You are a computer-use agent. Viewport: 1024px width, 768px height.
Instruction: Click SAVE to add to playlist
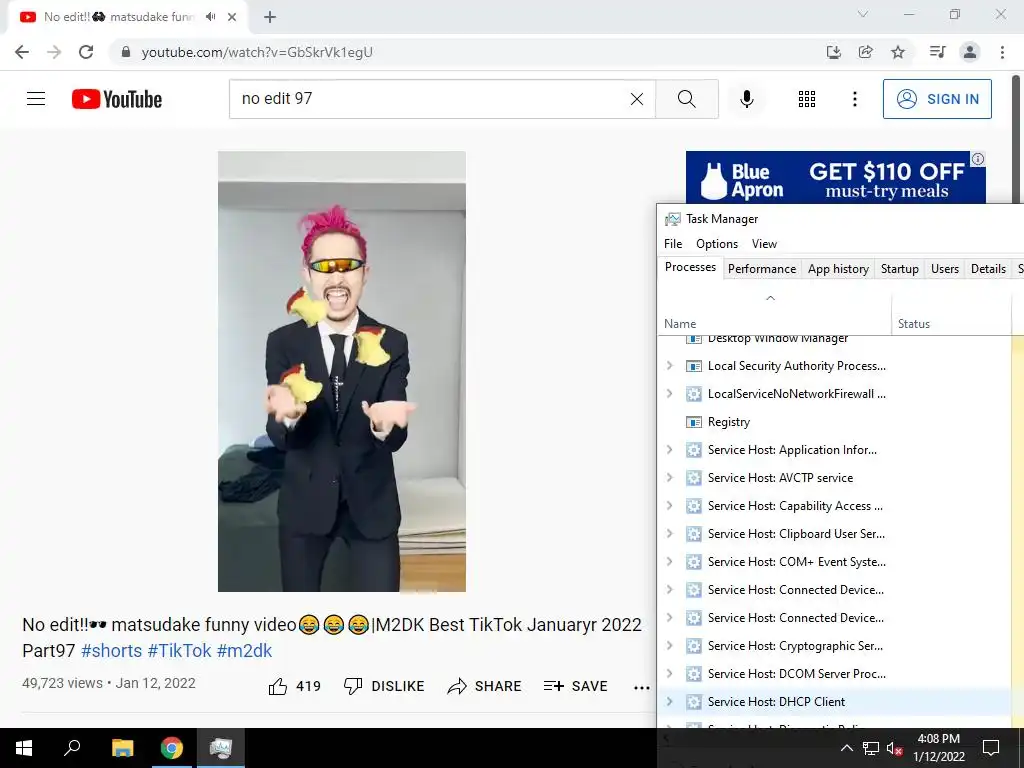(x=575, y=686)
